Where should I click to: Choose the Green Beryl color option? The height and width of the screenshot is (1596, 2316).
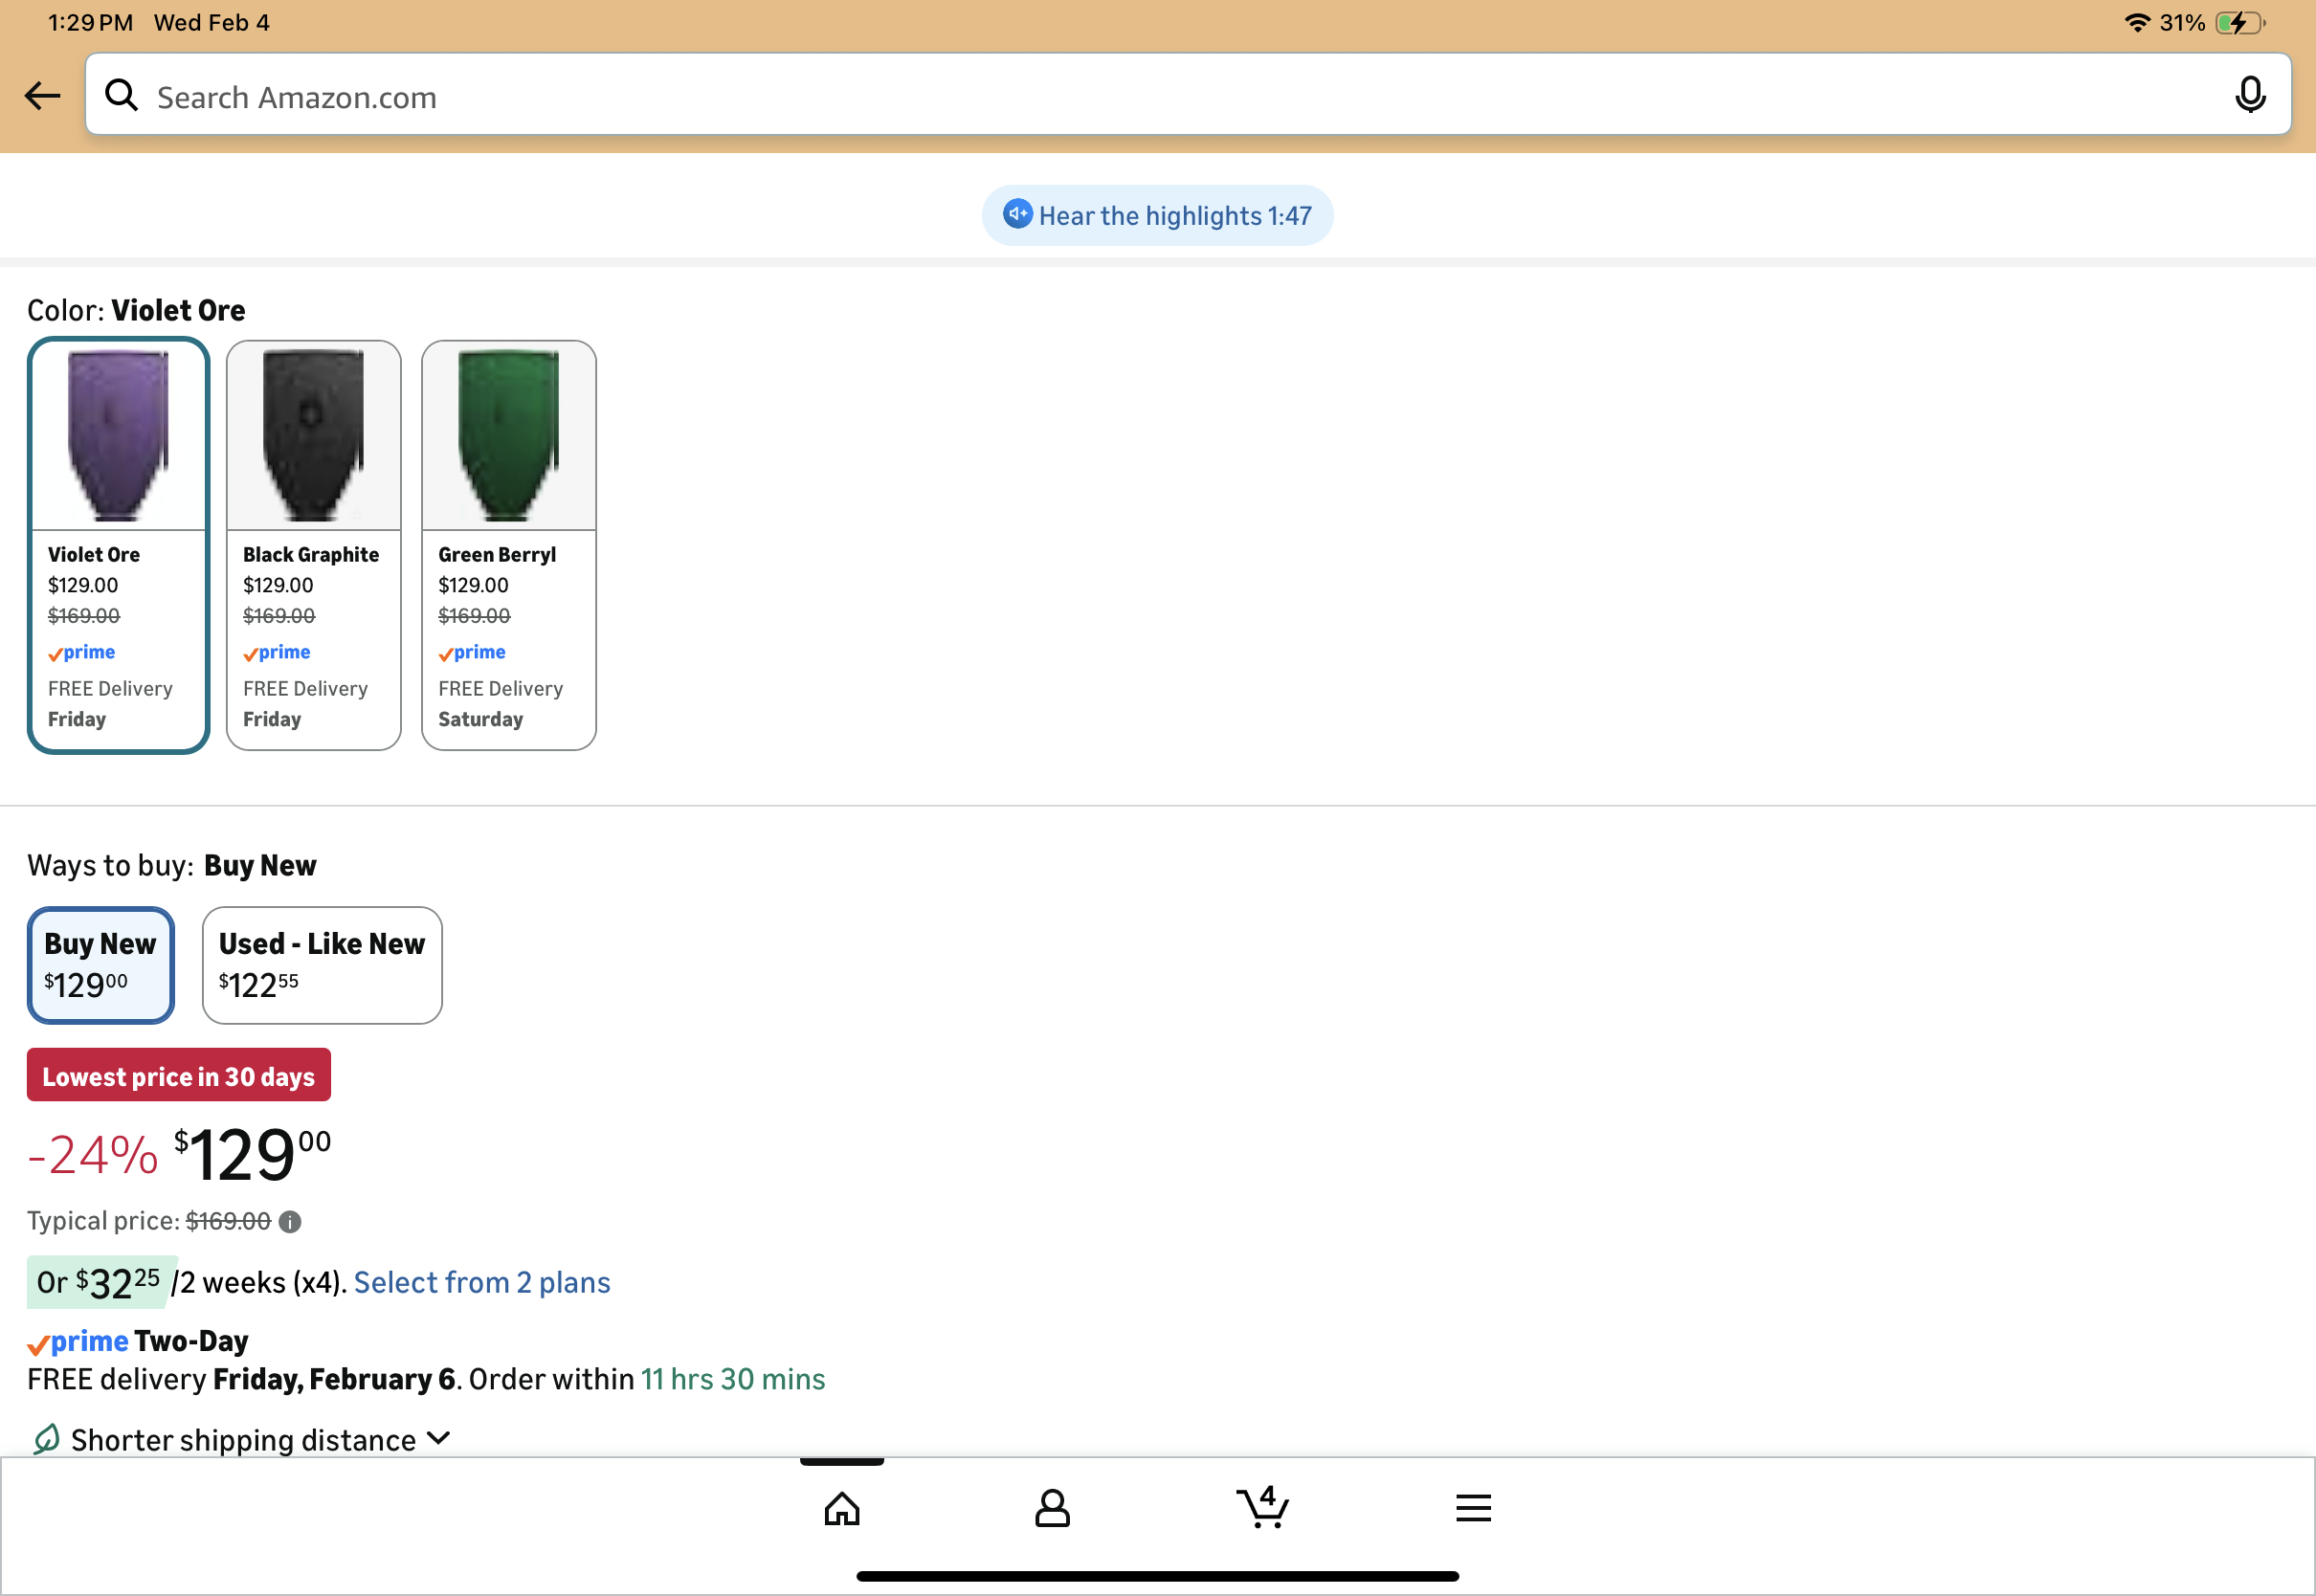[508, 545]
